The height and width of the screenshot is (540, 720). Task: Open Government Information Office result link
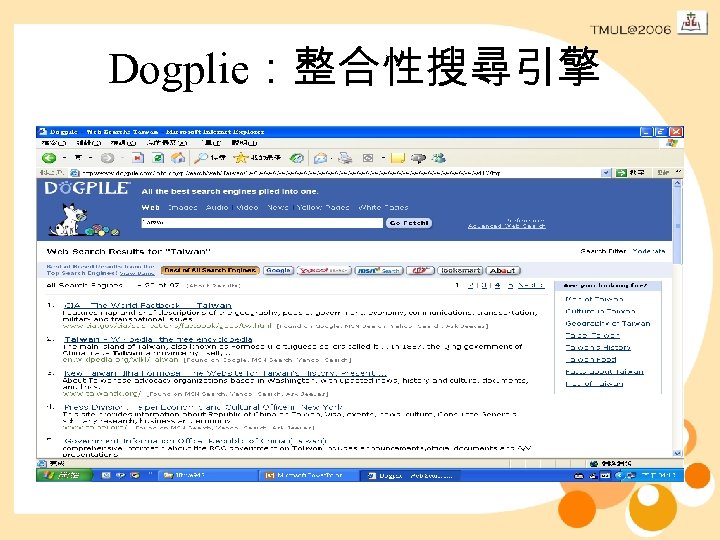pyautogui.click(x=195, y=441)
